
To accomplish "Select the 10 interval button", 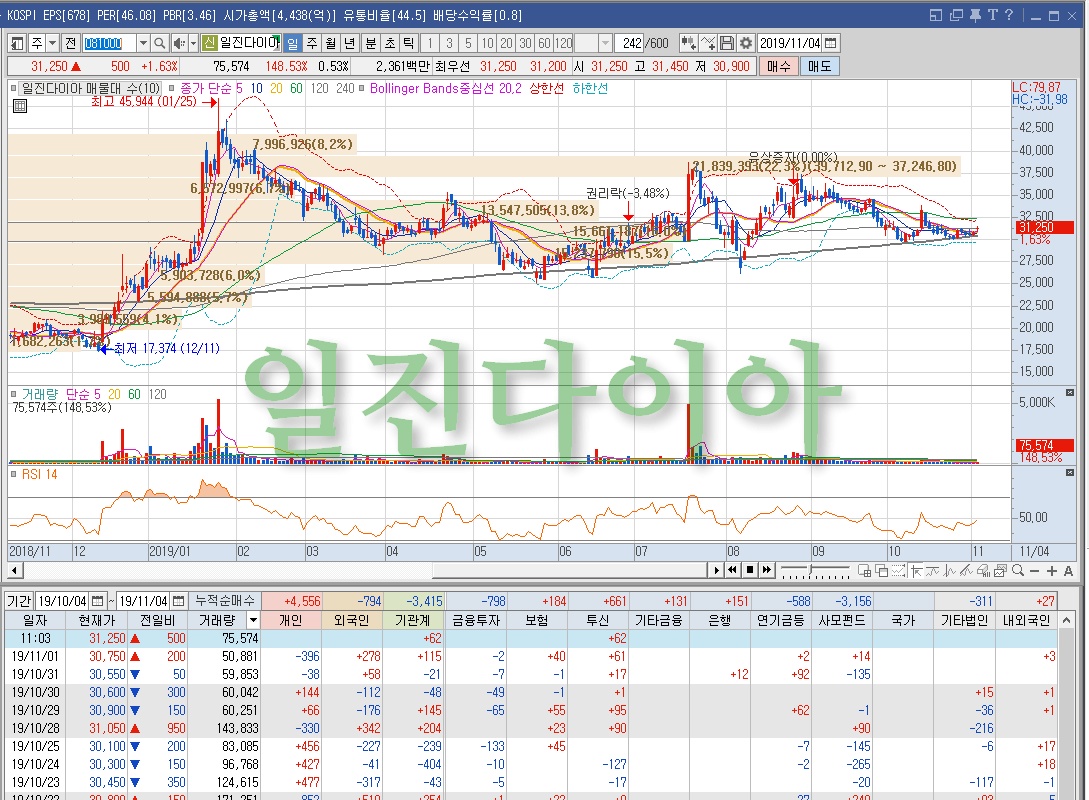I will point(488,43).
